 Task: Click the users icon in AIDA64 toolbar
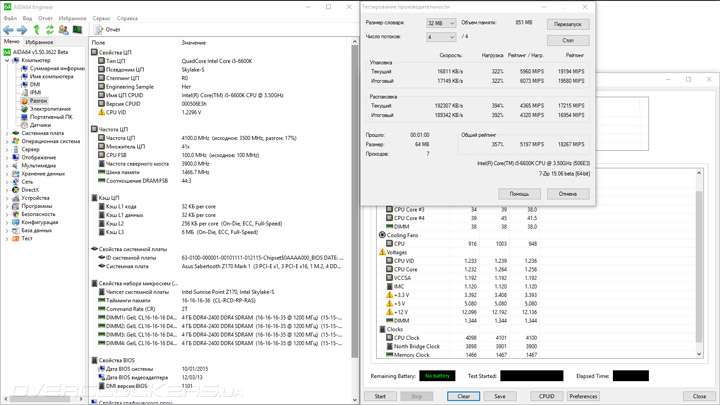(x=63, y=30)
